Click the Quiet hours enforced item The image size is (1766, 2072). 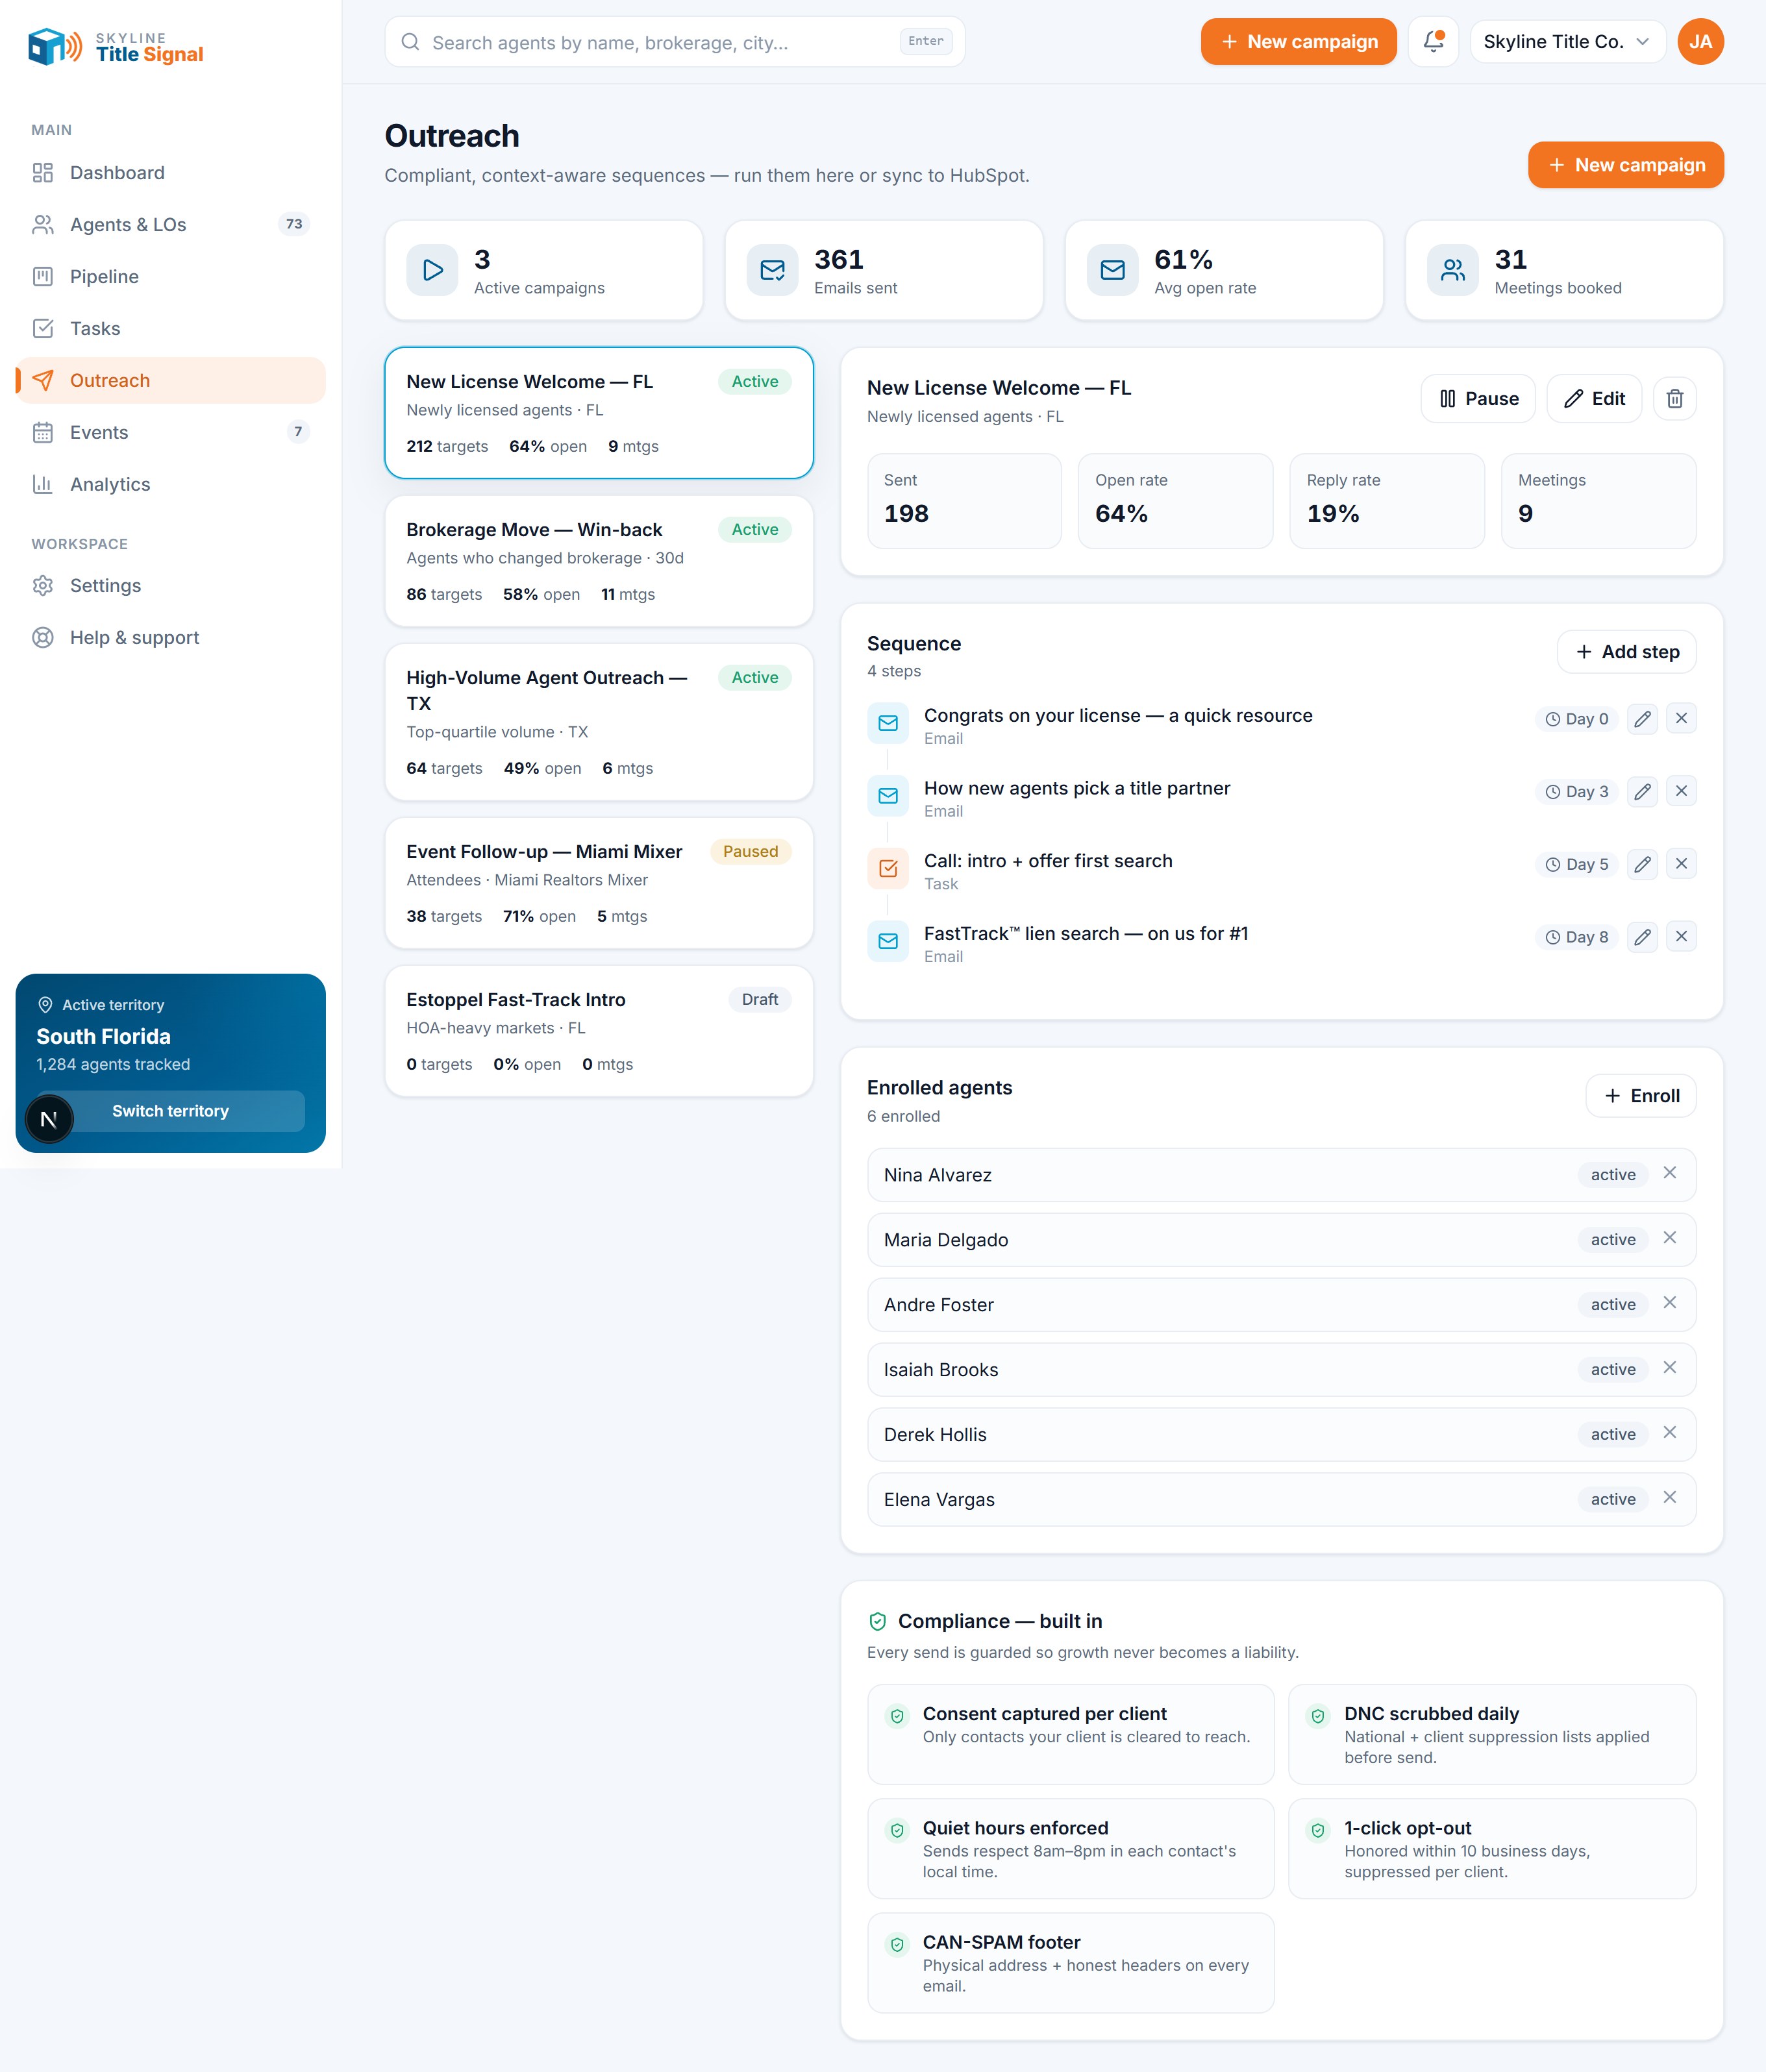1070,1849
